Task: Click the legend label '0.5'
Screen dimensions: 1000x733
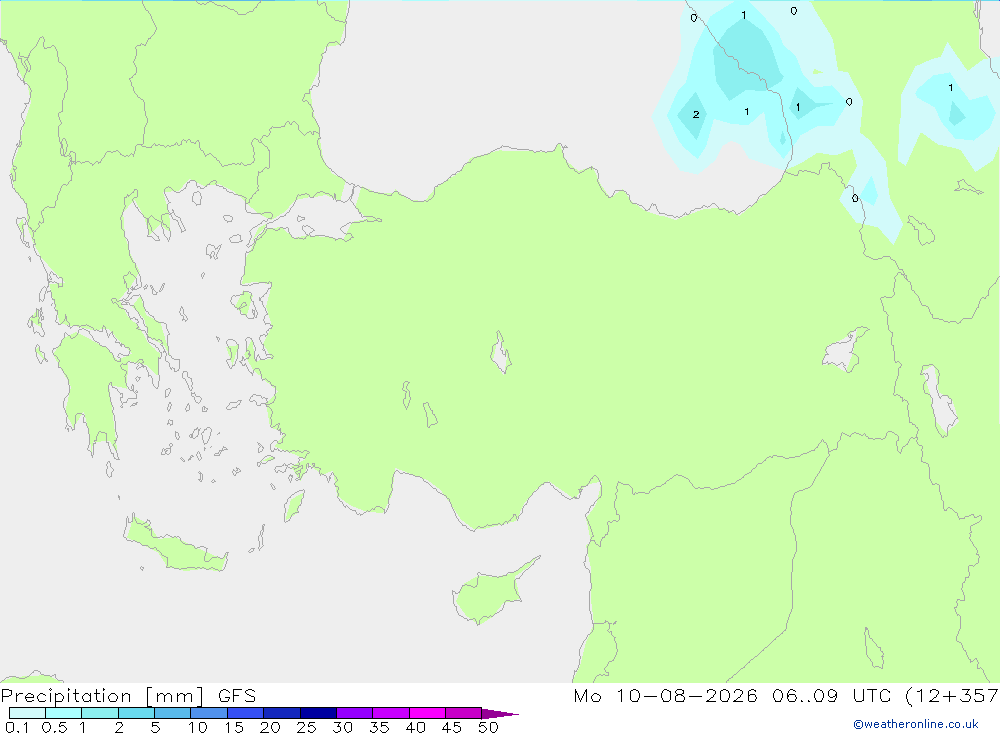Action: click(54, 727)
